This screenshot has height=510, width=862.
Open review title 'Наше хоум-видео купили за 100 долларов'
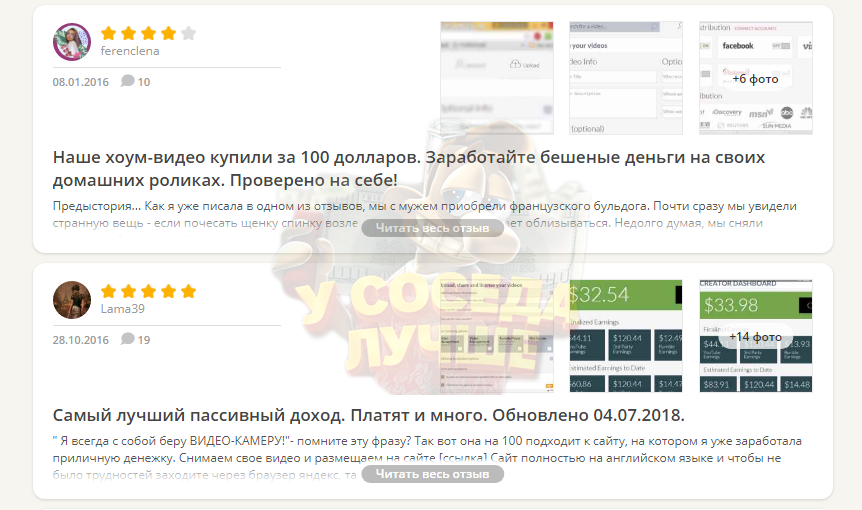tap(408, 168)
